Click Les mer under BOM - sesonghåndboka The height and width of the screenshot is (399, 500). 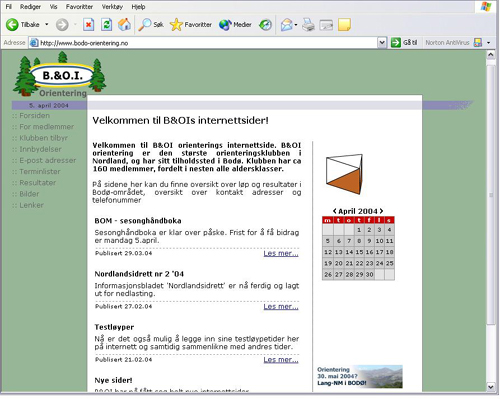tap(281, 253)
